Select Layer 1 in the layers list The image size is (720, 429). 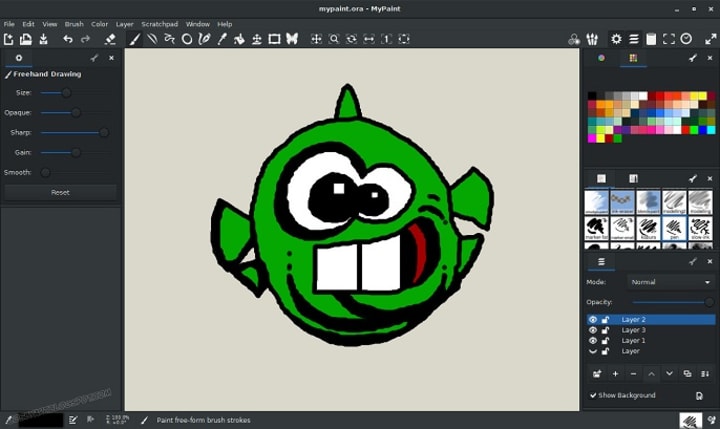[633, 341]
